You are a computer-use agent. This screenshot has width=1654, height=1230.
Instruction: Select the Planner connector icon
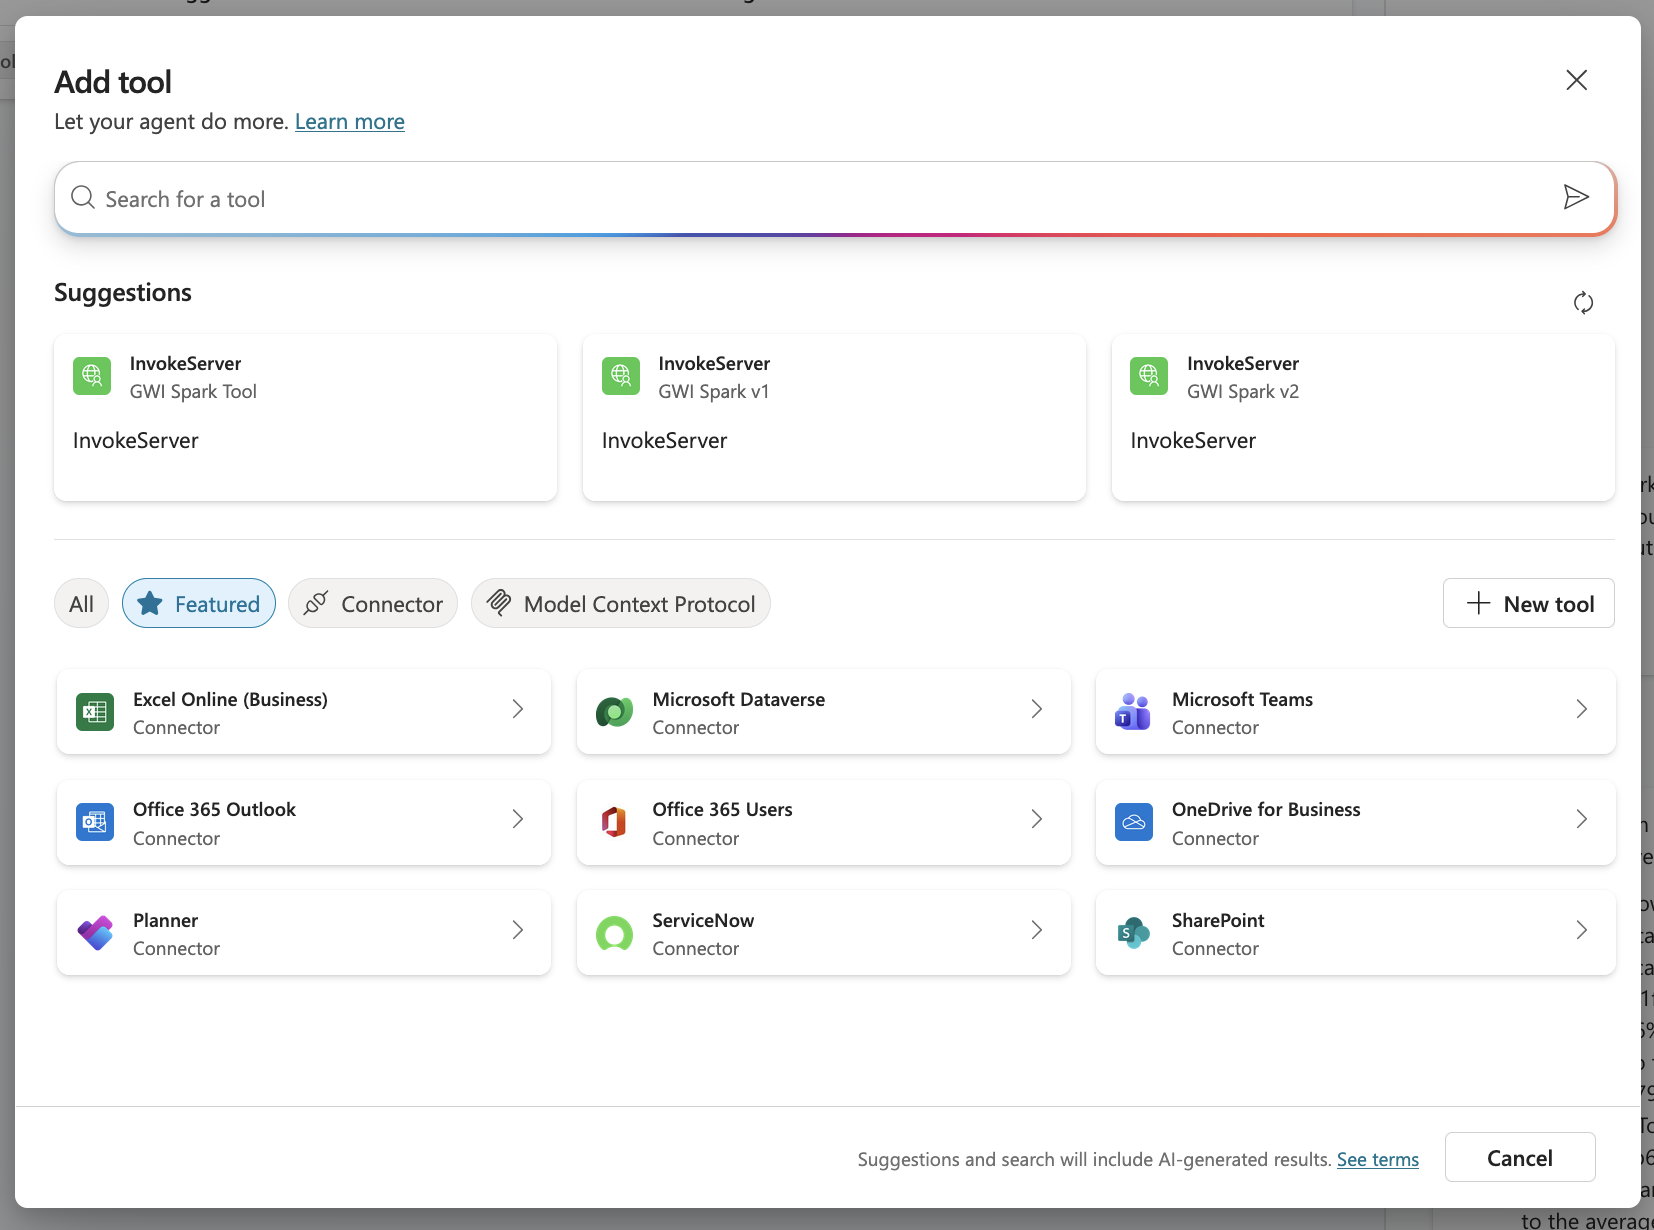coord(95,932)
